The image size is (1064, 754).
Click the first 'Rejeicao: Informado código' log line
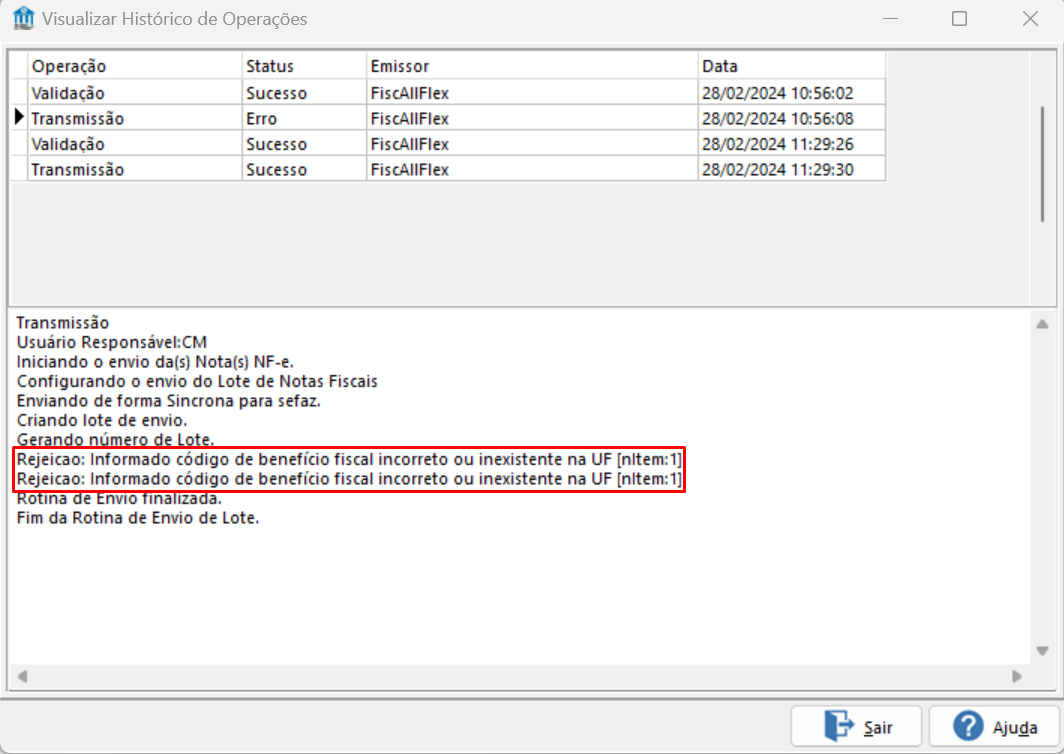(x=349, y=459)
